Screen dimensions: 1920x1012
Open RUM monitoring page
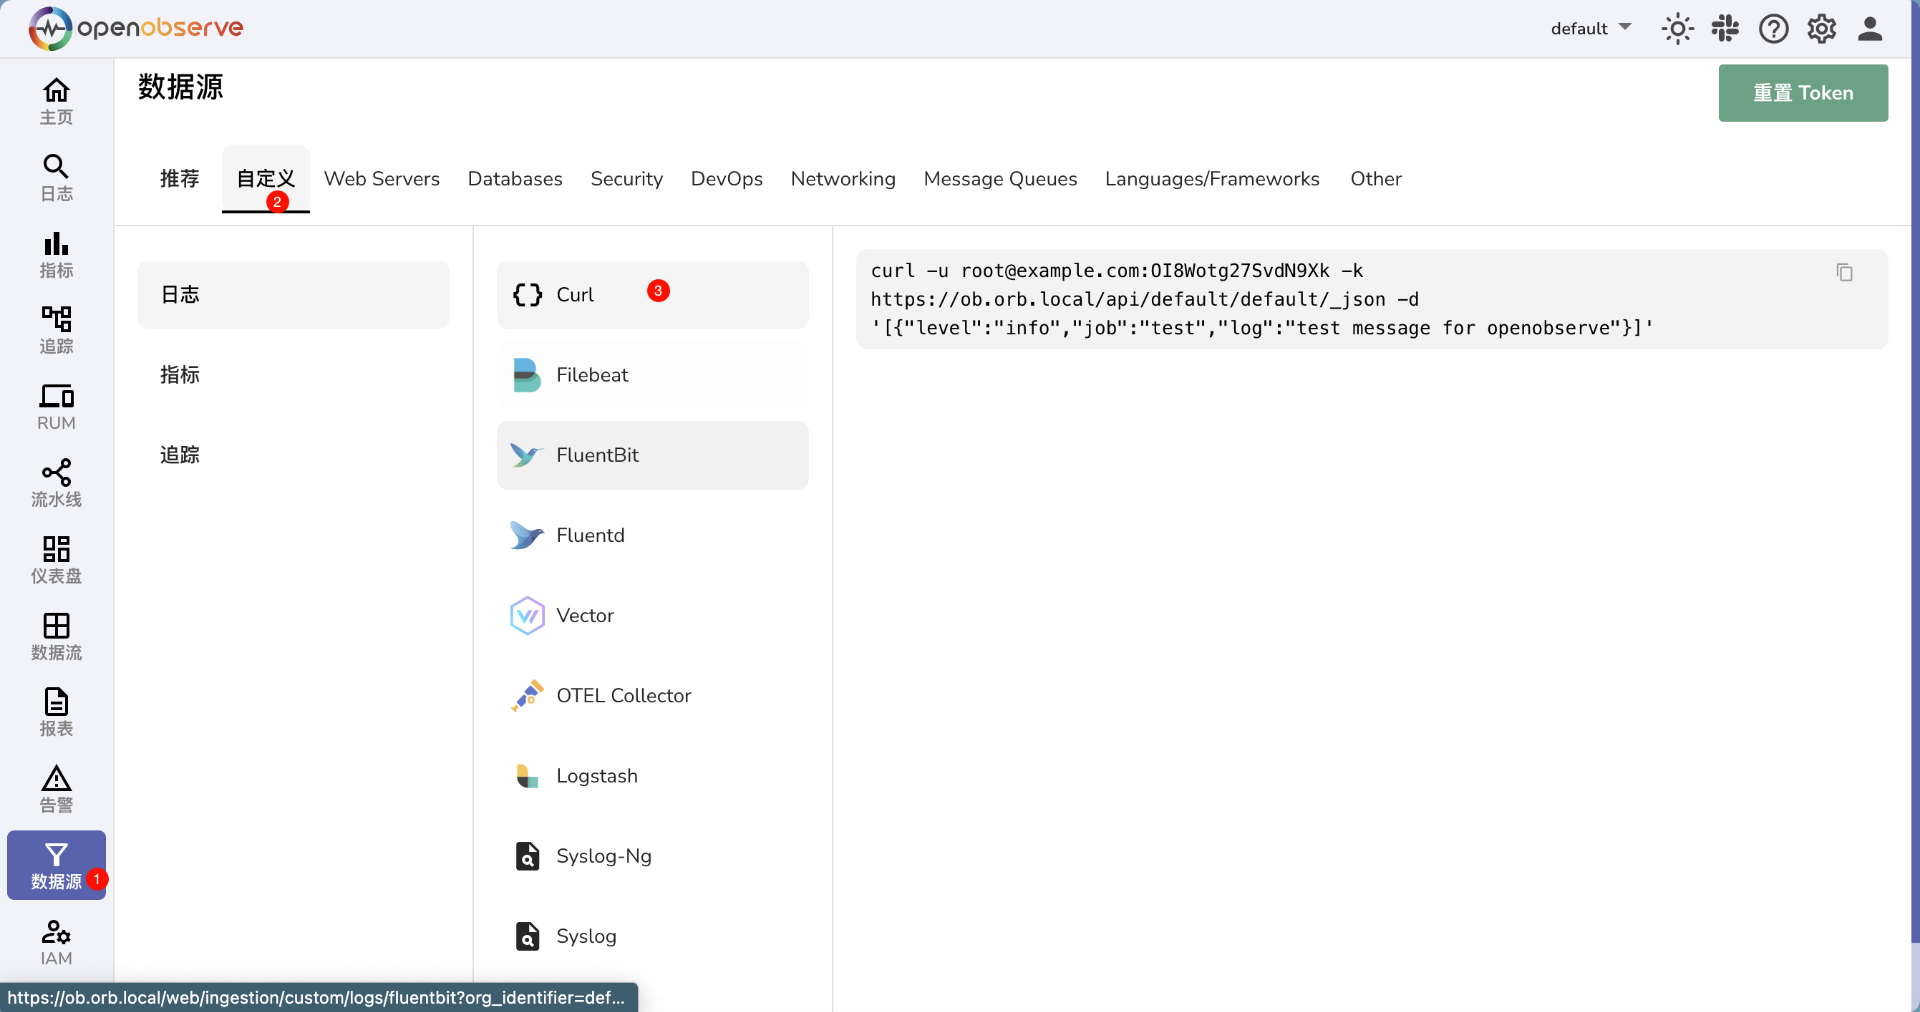[56, 407]
